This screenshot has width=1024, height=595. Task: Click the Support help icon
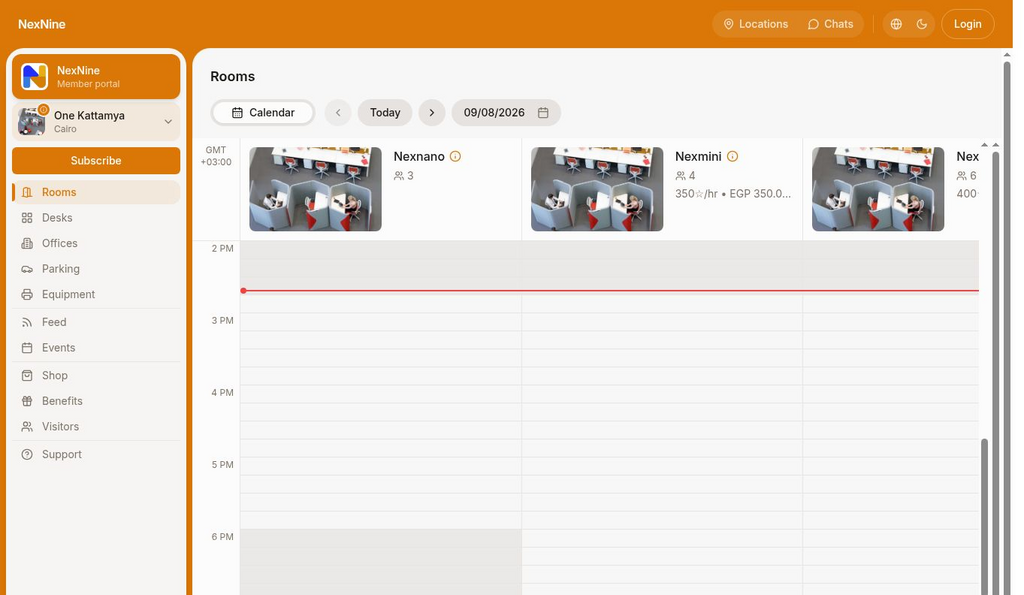(27, 455)
